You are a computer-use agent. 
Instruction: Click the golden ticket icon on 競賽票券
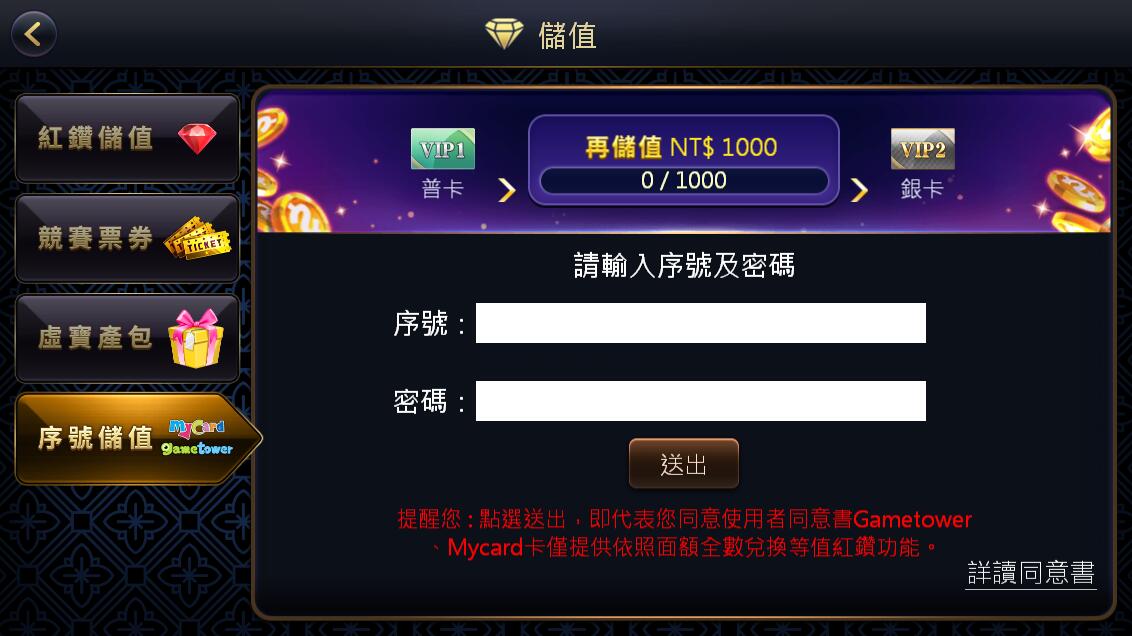197,238
